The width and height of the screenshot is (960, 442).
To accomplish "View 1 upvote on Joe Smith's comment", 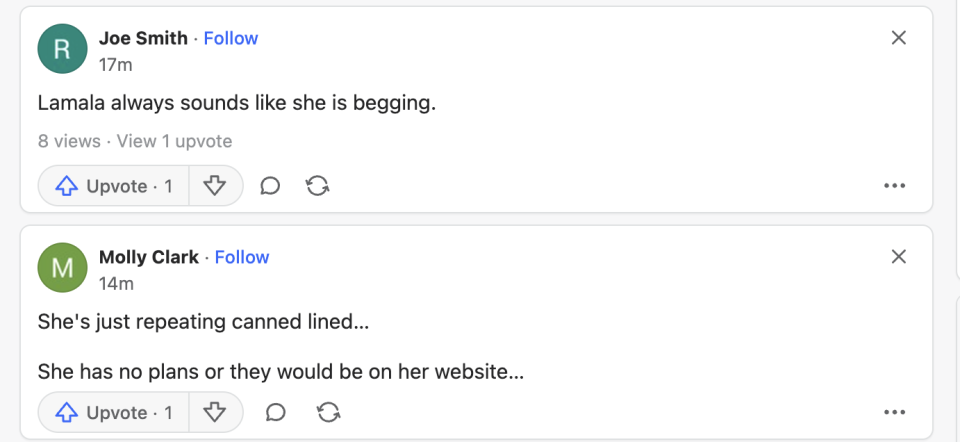I will click(174, 141).
